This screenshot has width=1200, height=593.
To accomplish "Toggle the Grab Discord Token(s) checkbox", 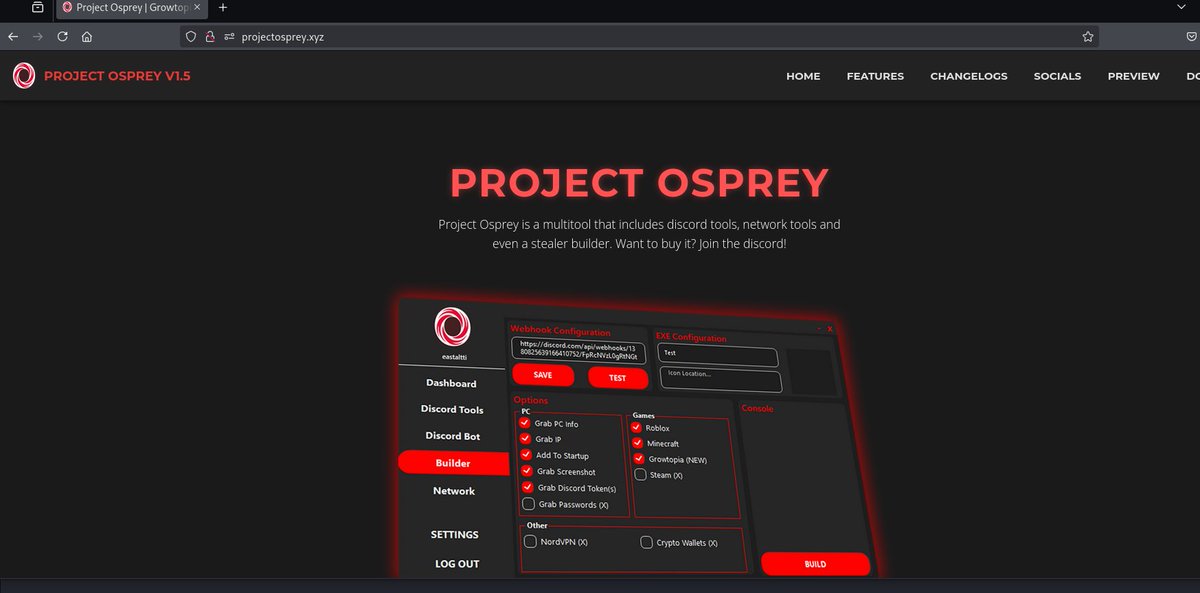I will [x=527, y=488].
